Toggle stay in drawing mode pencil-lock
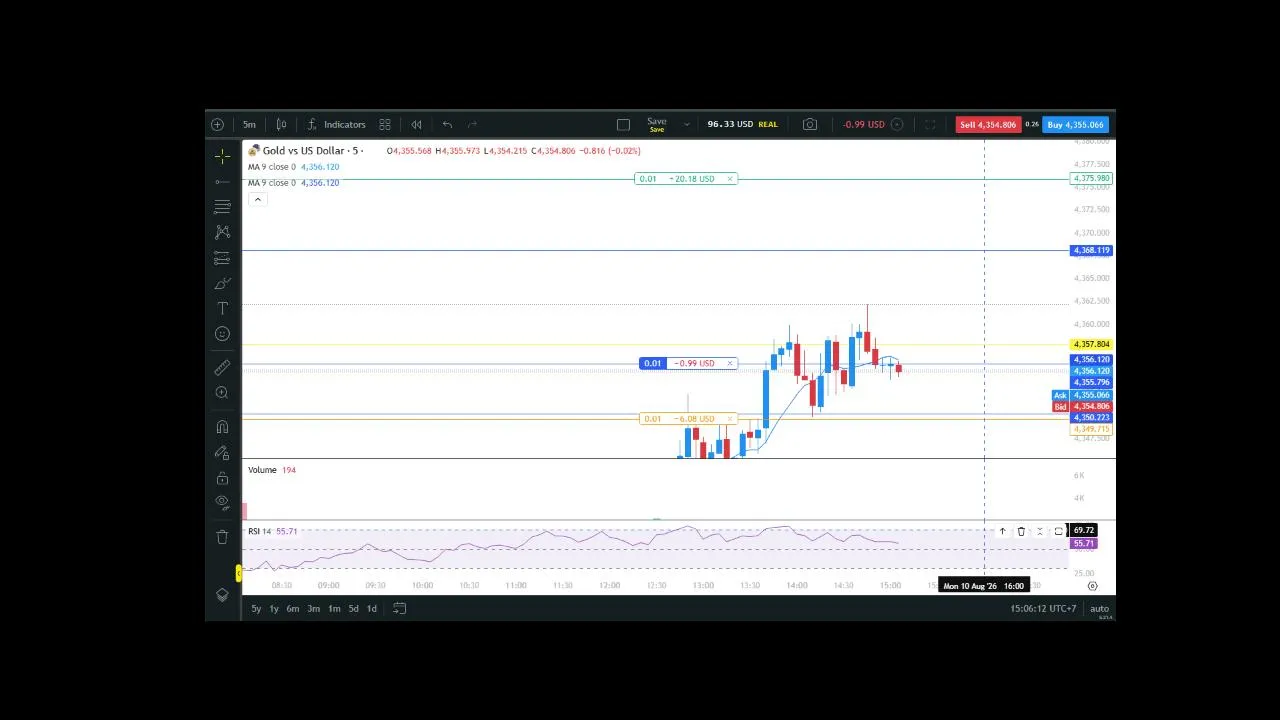The height and width of the screenshot is (720, 1280). coord(222,453)
